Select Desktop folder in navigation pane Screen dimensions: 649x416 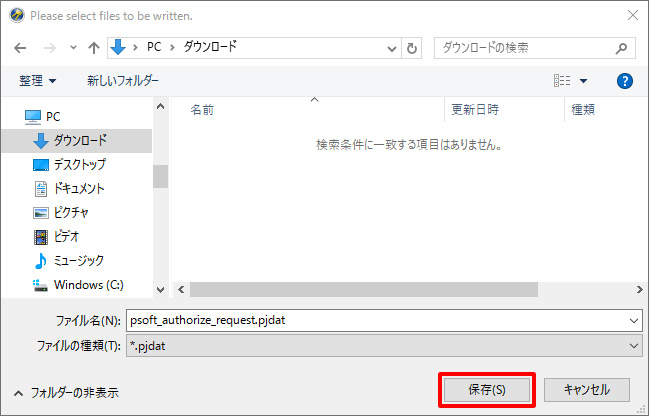tap(79, 164)
